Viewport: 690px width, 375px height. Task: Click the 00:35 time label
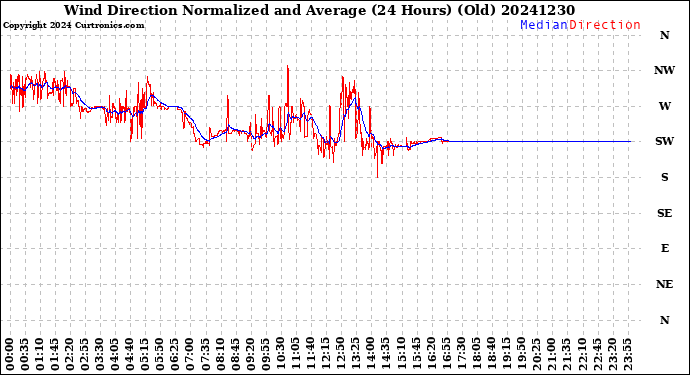25,354
